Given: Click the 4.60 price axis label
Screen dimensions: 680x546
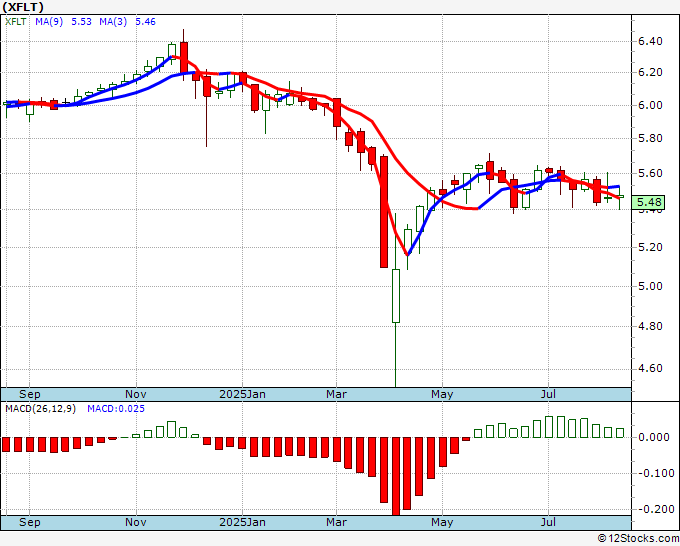Looking at the screenshot, I should point(650,369).
